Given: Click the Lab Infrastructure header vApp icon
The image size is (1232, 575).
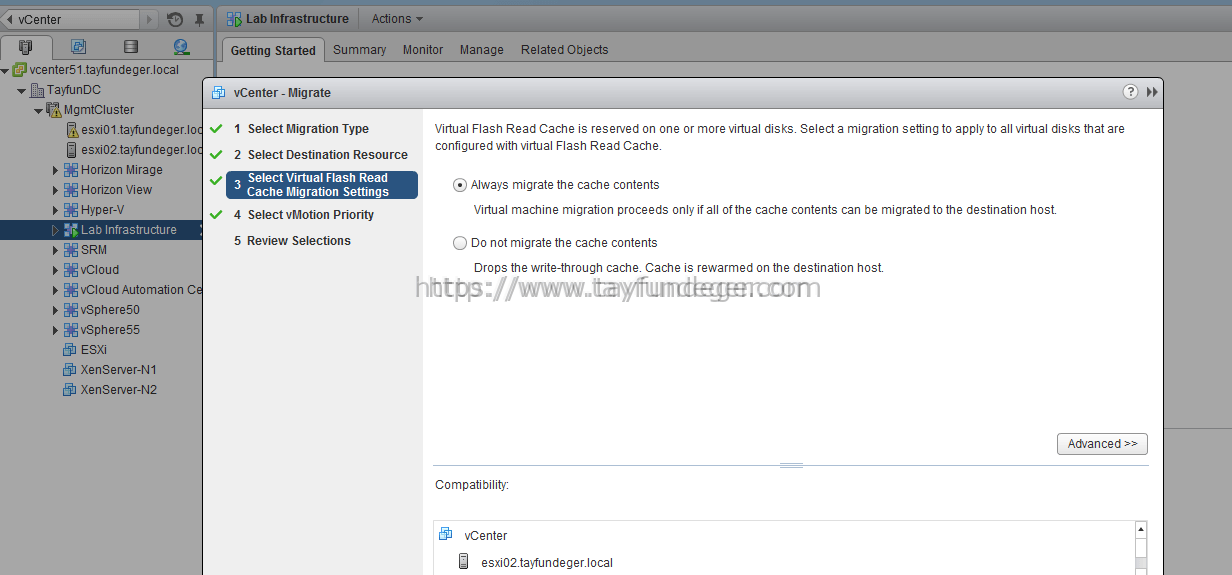Looking at the screenshot, I should [234, 19].
